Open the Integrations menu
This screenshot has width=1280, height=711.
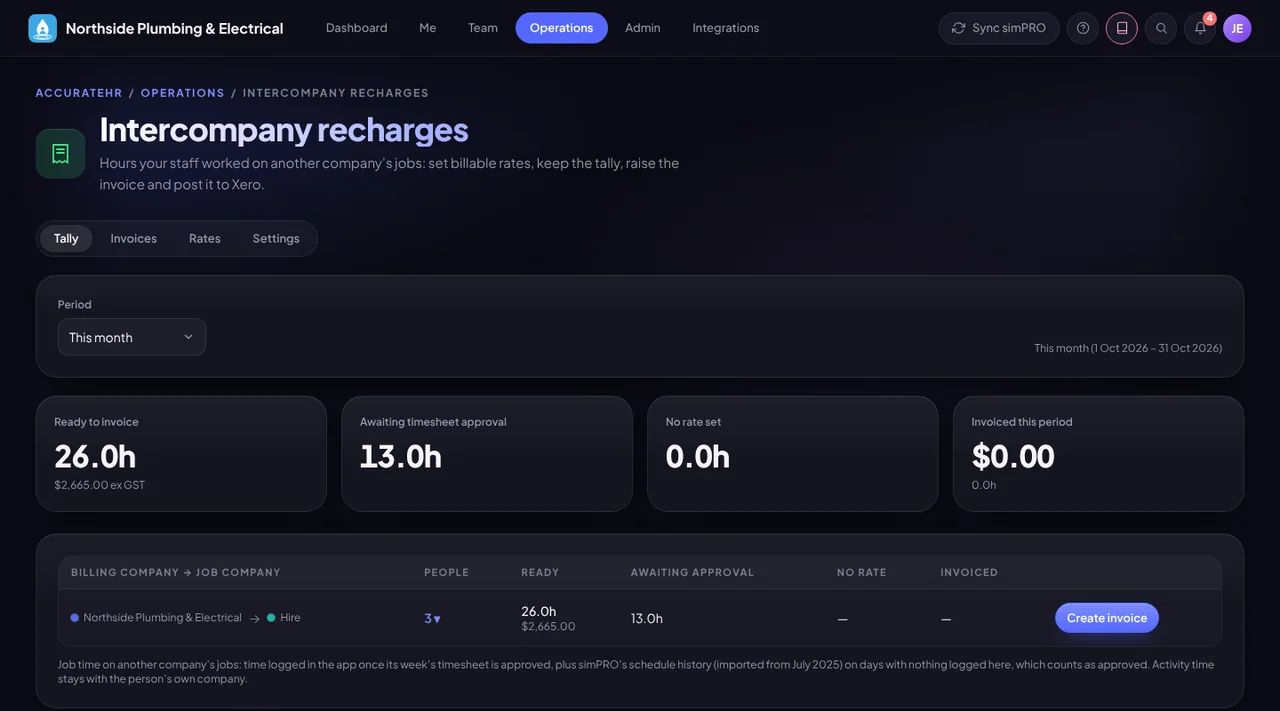coord(726,28)
